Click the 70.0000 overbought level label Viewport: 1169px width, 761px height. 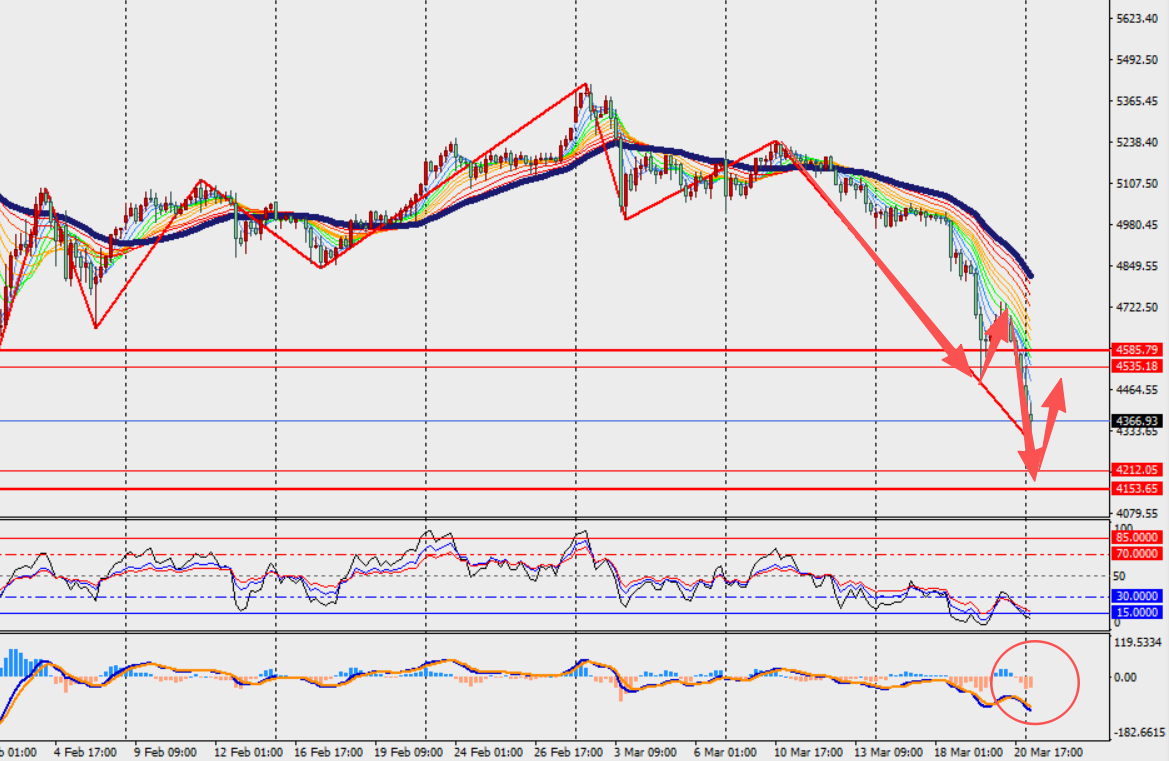pos(1139,554)
